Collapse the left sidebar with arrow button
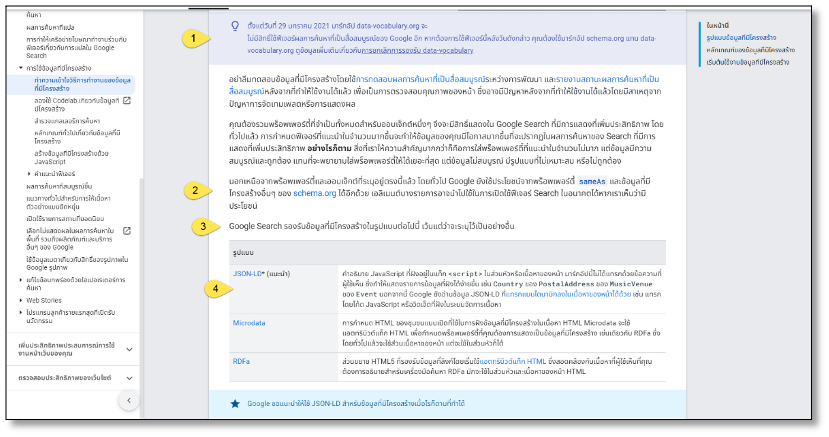The width and height of the screenshot is (829, 437). coord(128,401)
